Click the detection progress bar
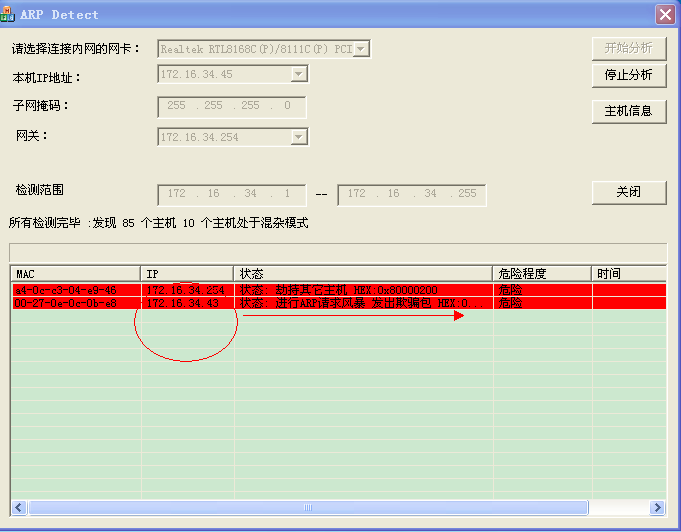 point(338,252)
